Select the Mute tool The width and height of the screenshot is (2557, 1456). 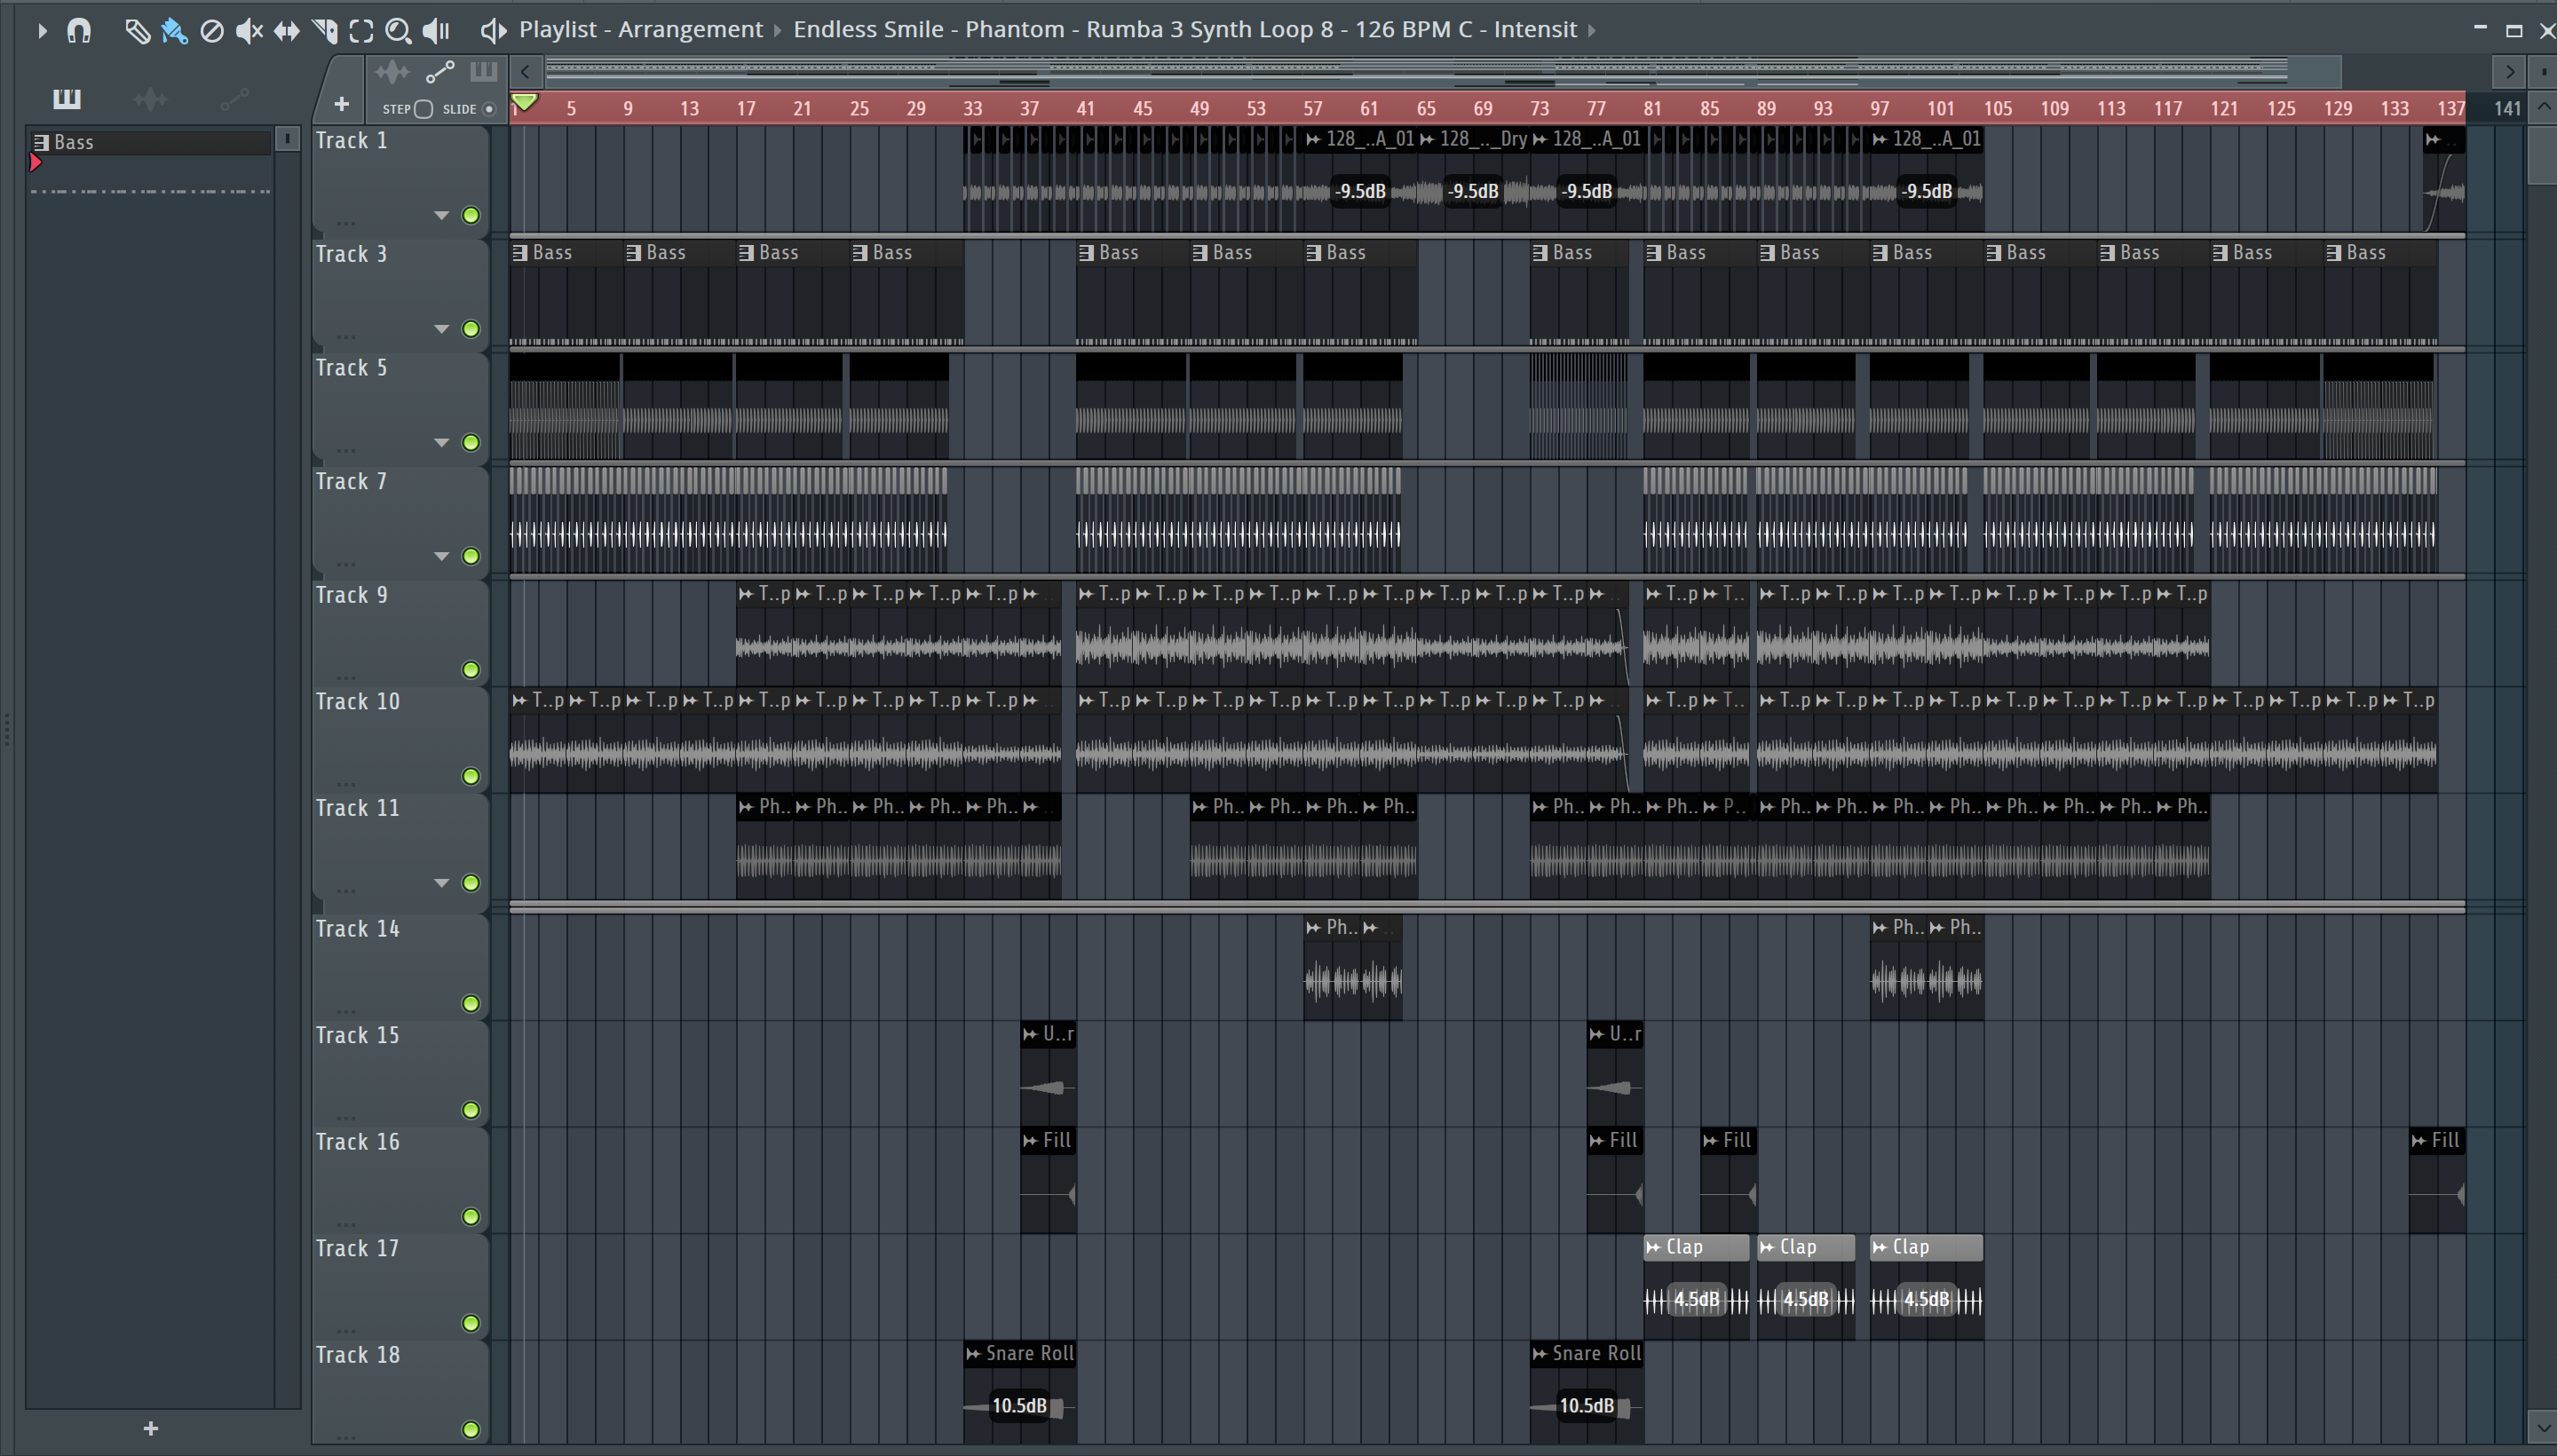[x=249, y=31]
